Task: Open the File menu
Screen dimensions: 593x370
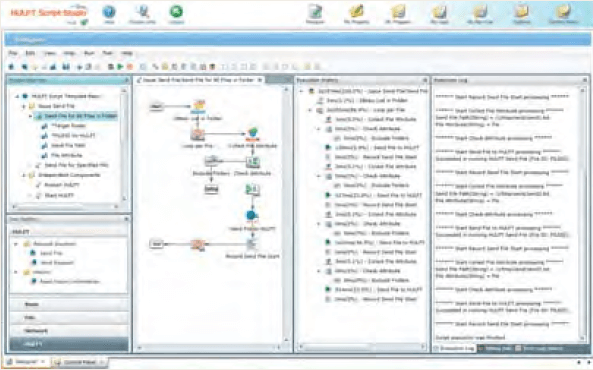Action: pyautogui.click(x=13, y=53)
